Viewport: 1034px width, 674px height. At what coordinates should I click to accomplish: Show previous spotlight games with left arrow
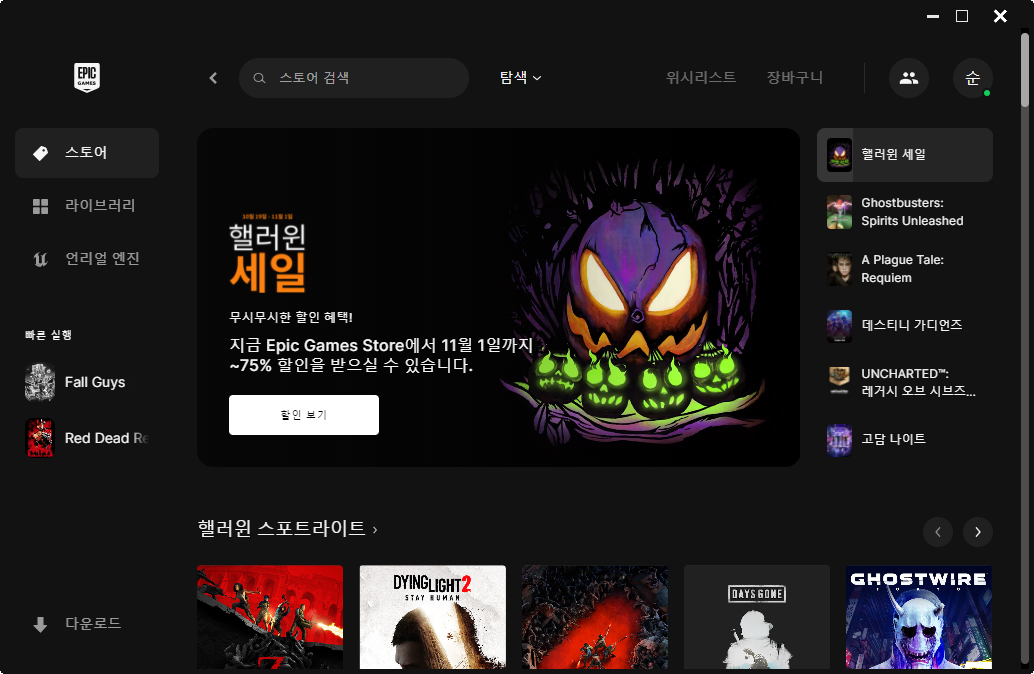tap(938, 532)
